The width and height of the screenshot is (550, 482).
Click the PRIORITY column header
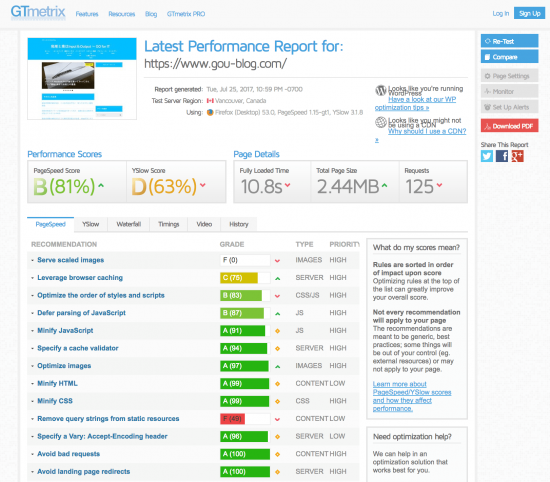[x=344, y=244]
